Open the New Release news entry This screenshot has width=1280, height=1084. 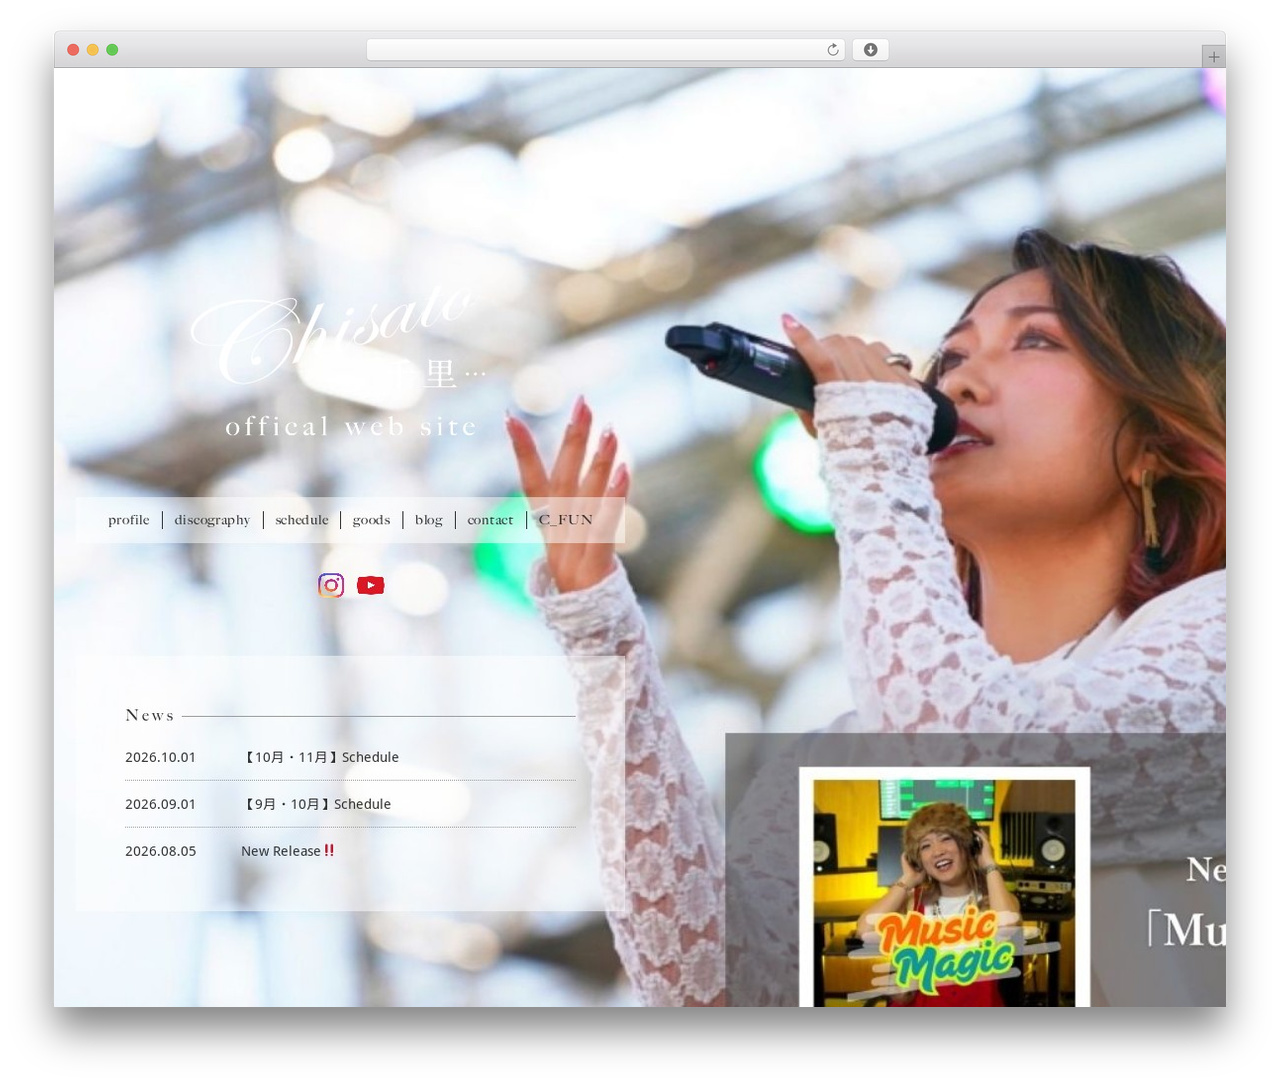point(288,851)
